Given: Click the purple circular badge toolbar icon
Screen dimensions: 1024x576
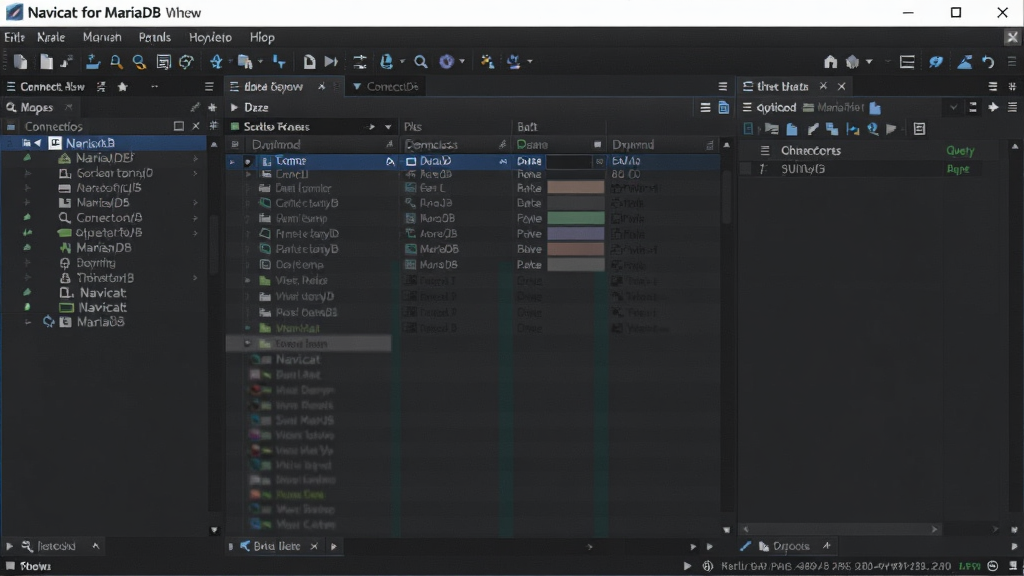Looking at the screenshot, I should coord(446,61).
